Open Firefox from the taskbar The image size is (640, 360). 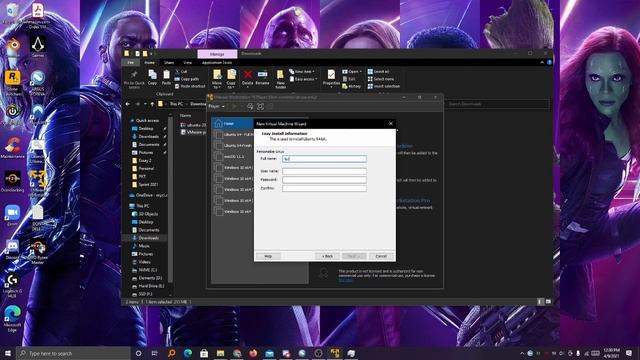tap(253, 353)
